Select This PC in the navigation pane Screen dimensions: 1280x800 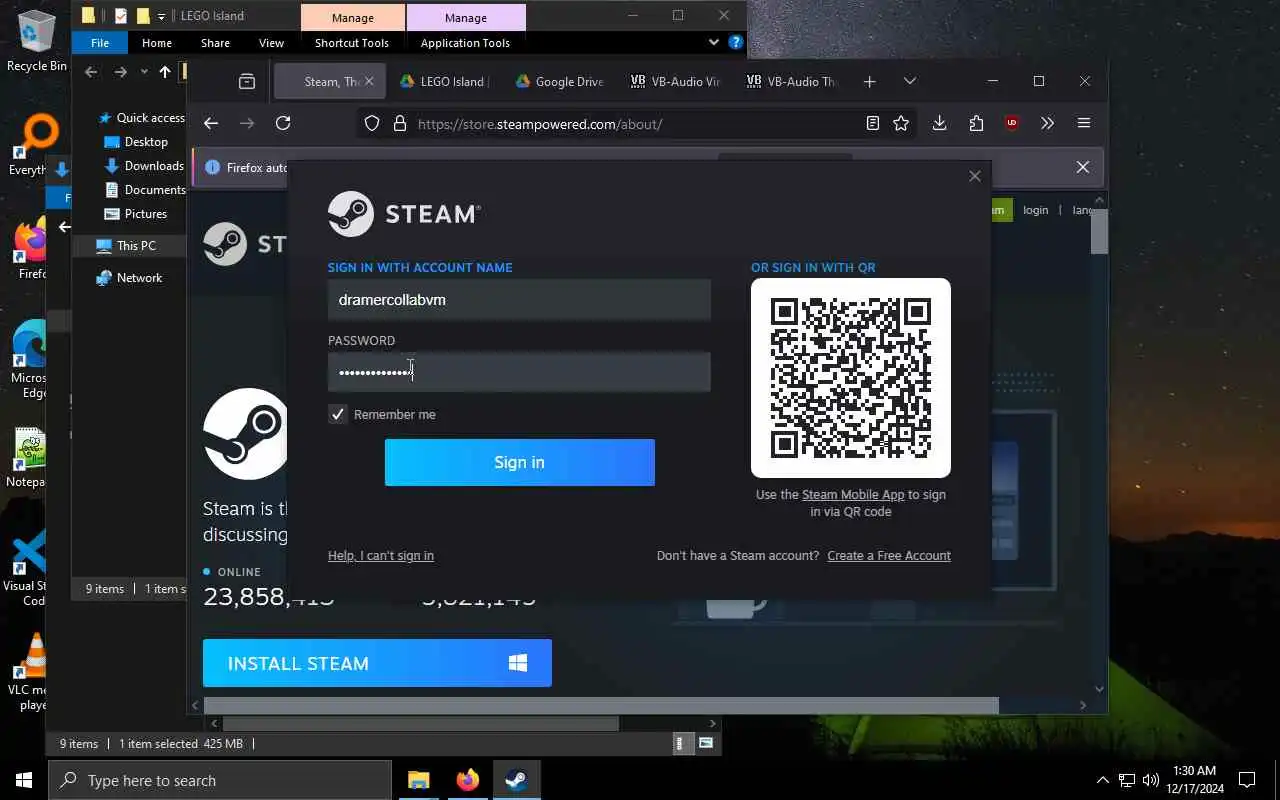coord(127,245)
